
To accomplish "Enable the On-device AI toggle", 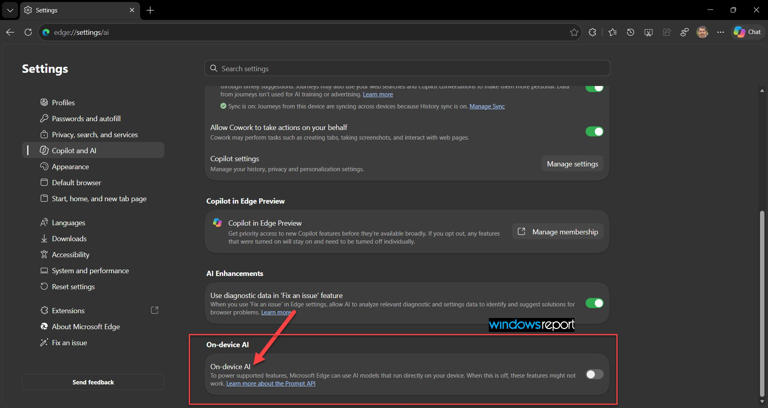I will 594,375.
